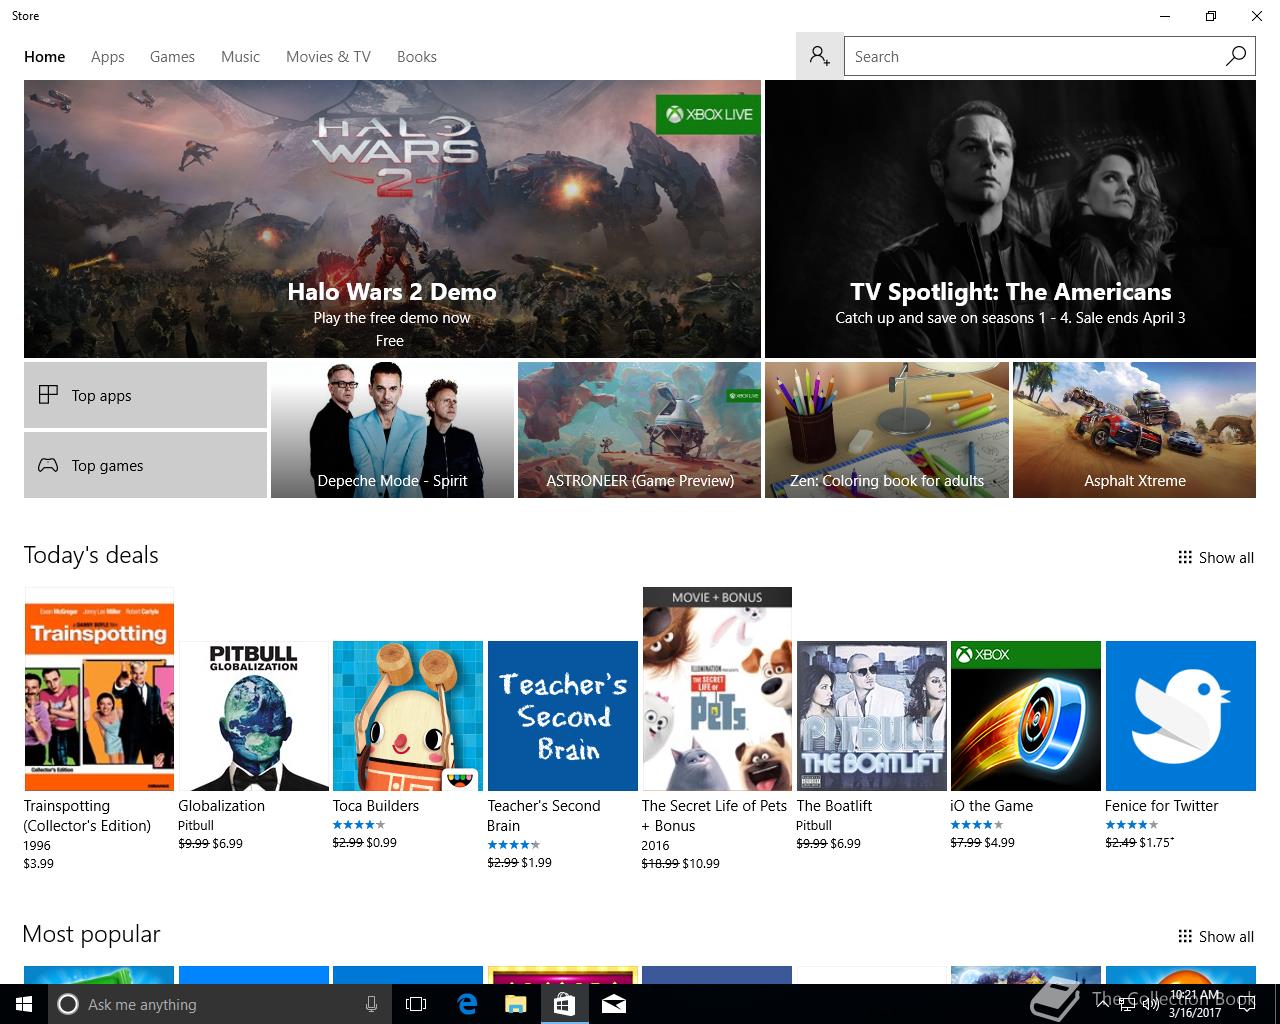The width and height of the screenshot is (1280, 1024).
Task: Click the Teacher's Second Brain title
Action: (x=544, y=816)
